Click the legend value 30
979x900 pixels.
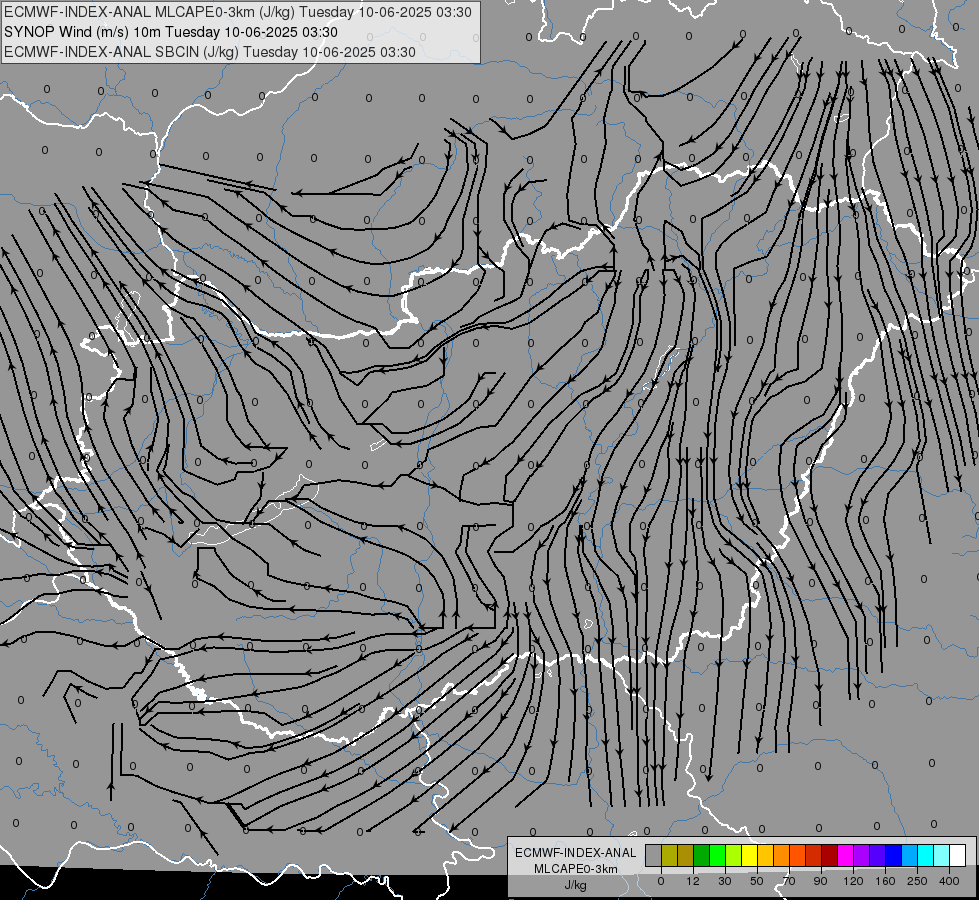(724, 881)
